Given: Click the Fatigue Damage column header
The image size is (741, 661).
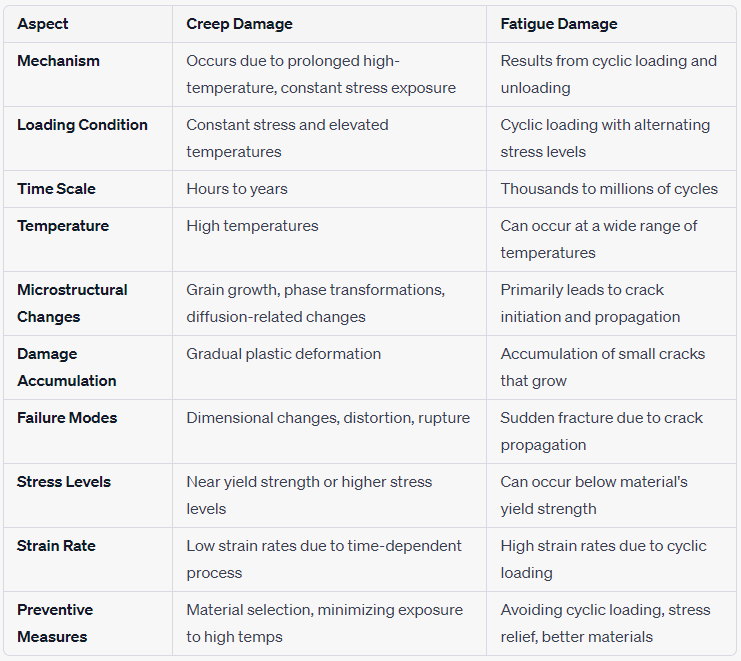Looking at the screenshot, I should pos(559,24).
